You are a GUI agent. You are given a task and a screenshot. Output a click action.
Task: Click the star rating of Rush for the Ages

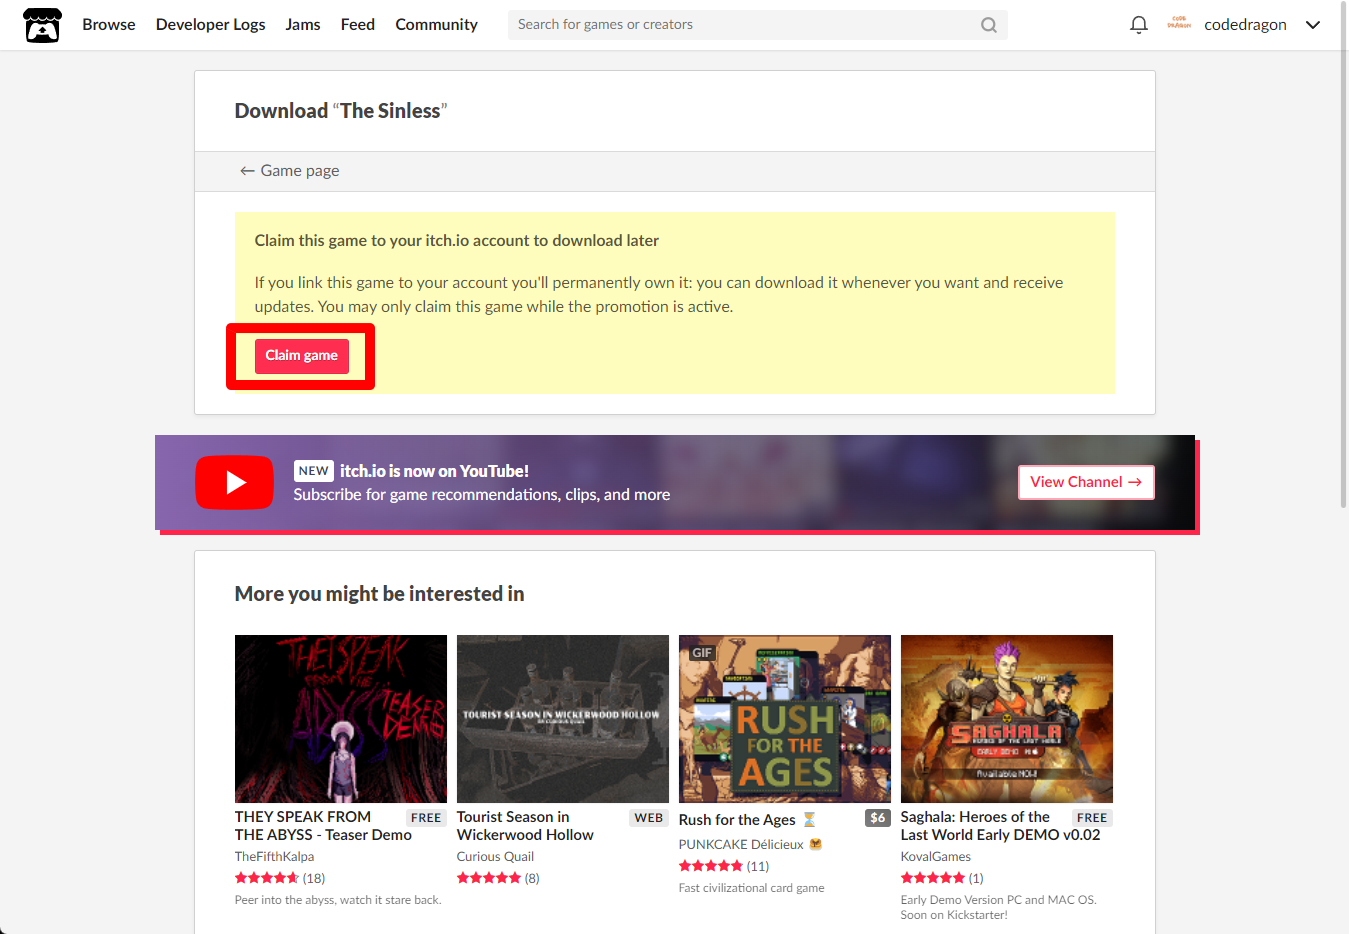(x=711, y=866)
